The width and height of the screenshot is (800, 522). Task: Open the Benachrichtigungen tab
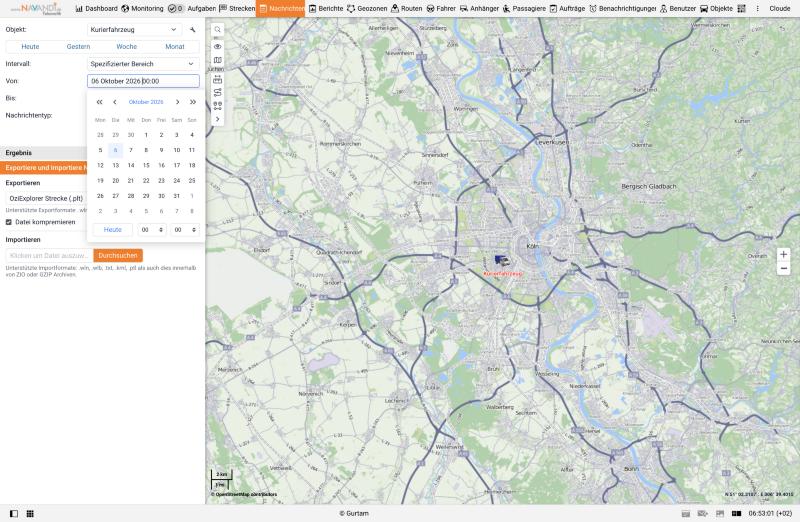click(x=622, y=9)
